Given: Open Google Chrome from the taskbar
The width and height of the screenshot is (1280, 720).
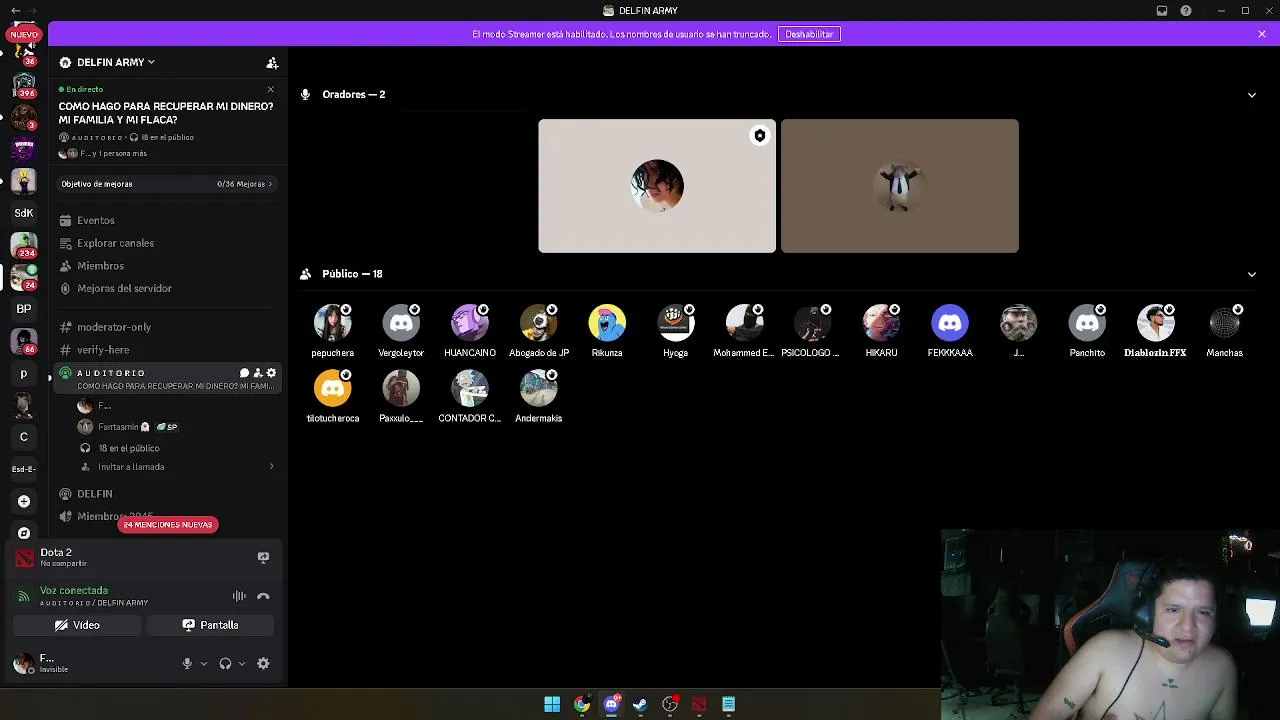Looking at the screenshot, I should 582,704.
